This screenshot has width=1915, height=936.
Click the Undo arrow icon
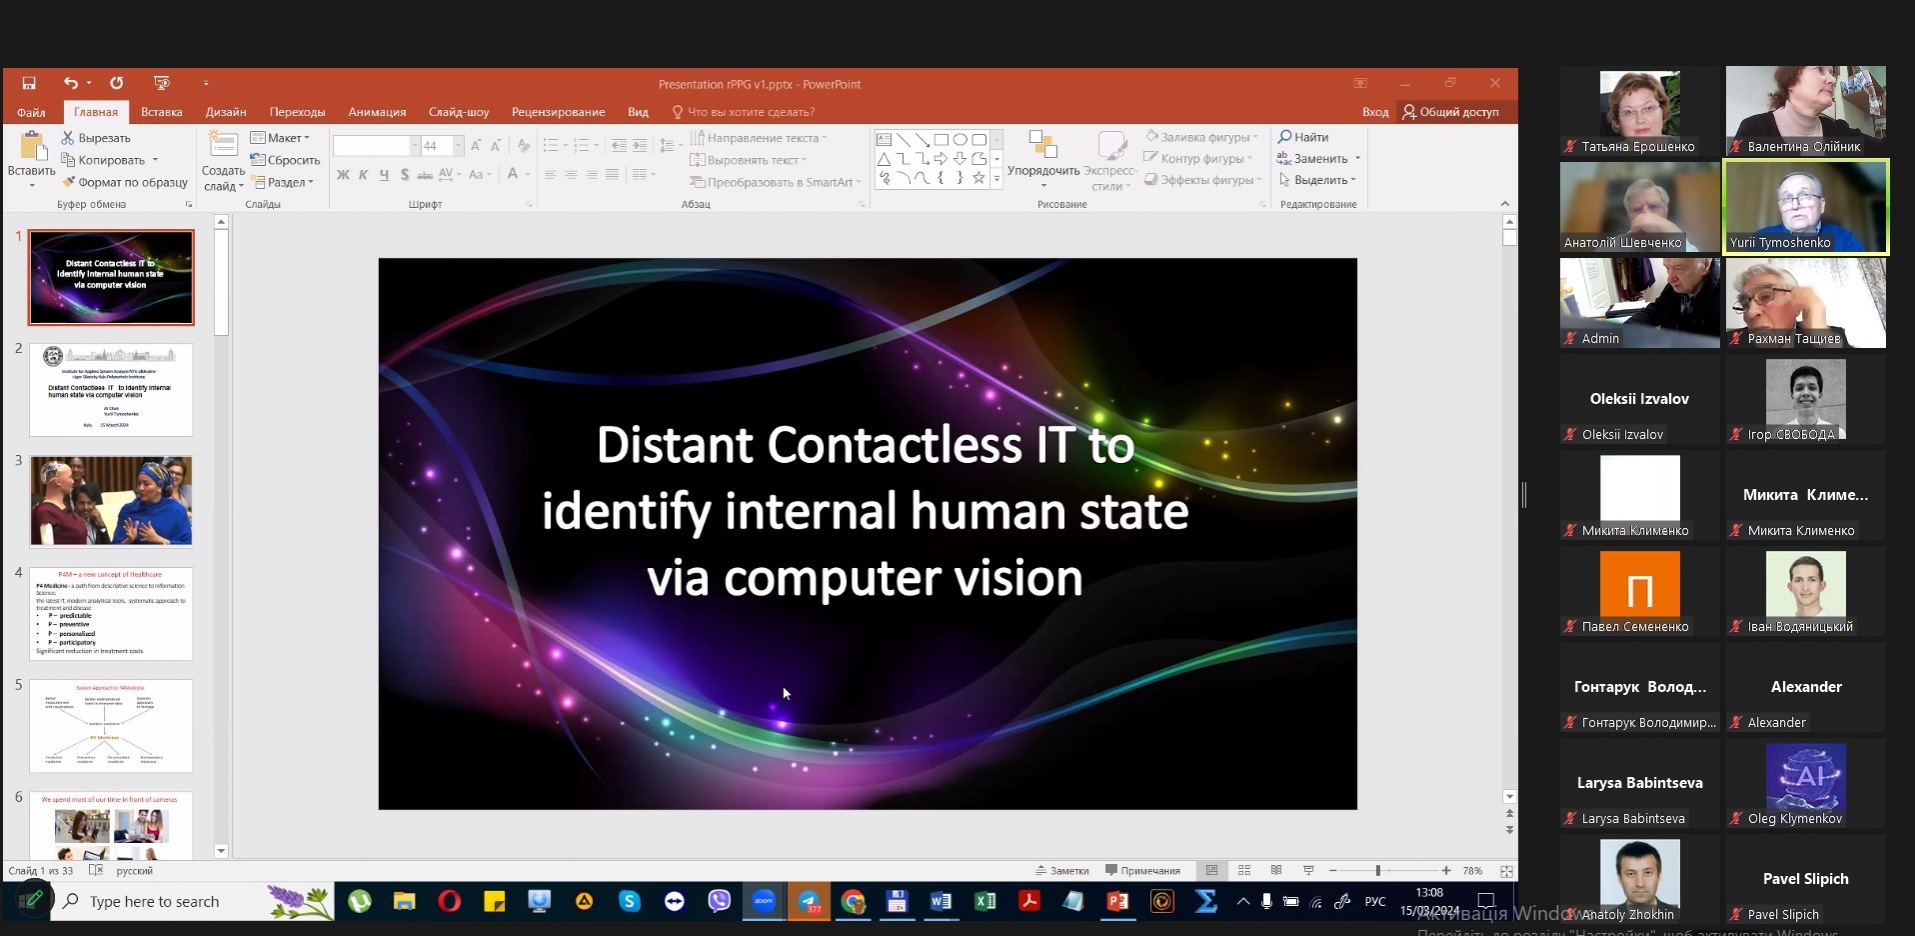70,83
